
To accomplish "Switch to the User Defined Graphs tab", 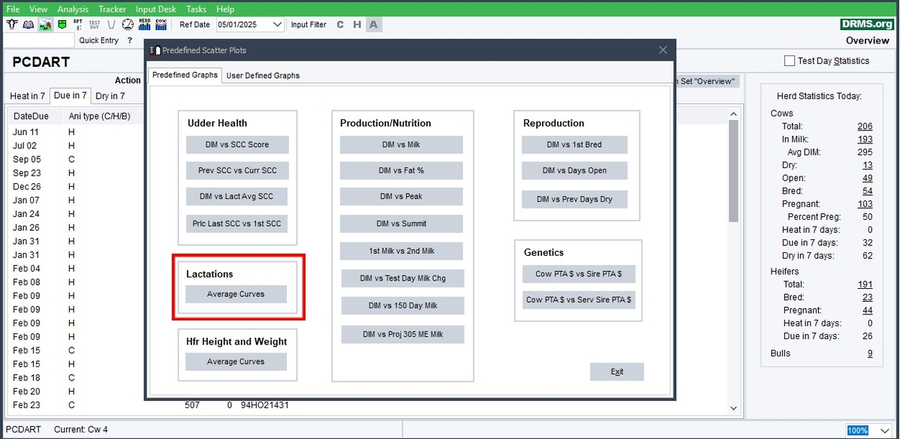I will tap(263, 76).
